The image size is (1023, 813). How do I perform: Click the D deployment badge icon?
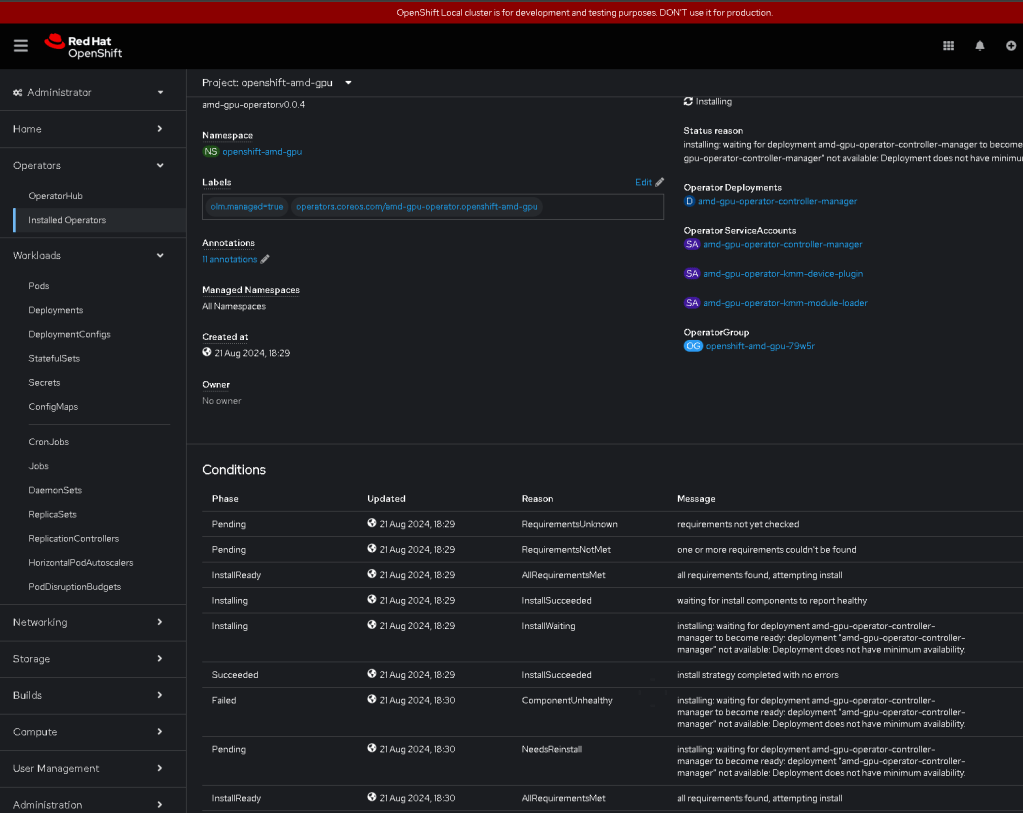(x=689, y=201)
